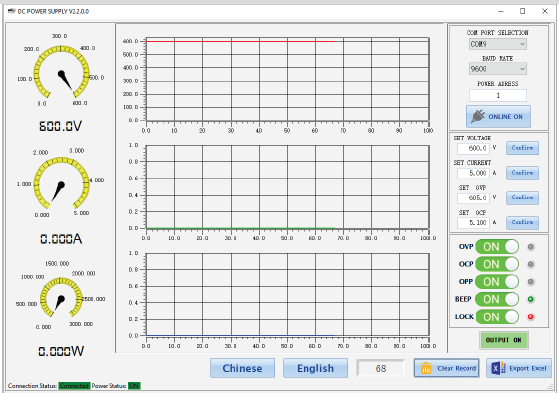Open the COM port selection dropdown
559x393 pixels.
coord(498,44)
